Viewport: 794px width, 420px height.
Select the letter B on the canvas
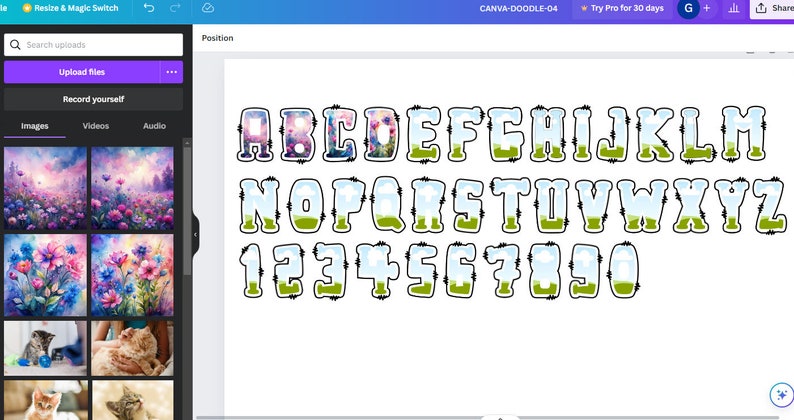point(298,135)
